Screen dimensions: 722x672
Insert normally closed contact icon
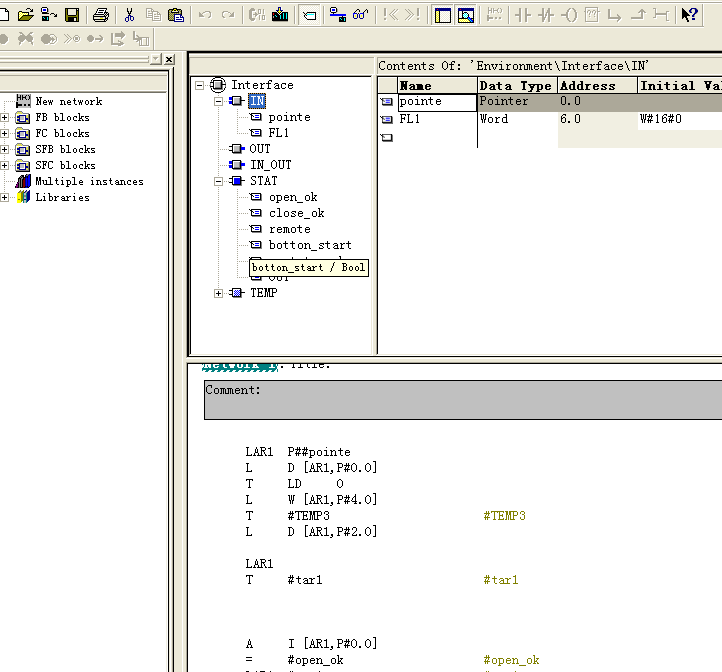tap(546, 15)
